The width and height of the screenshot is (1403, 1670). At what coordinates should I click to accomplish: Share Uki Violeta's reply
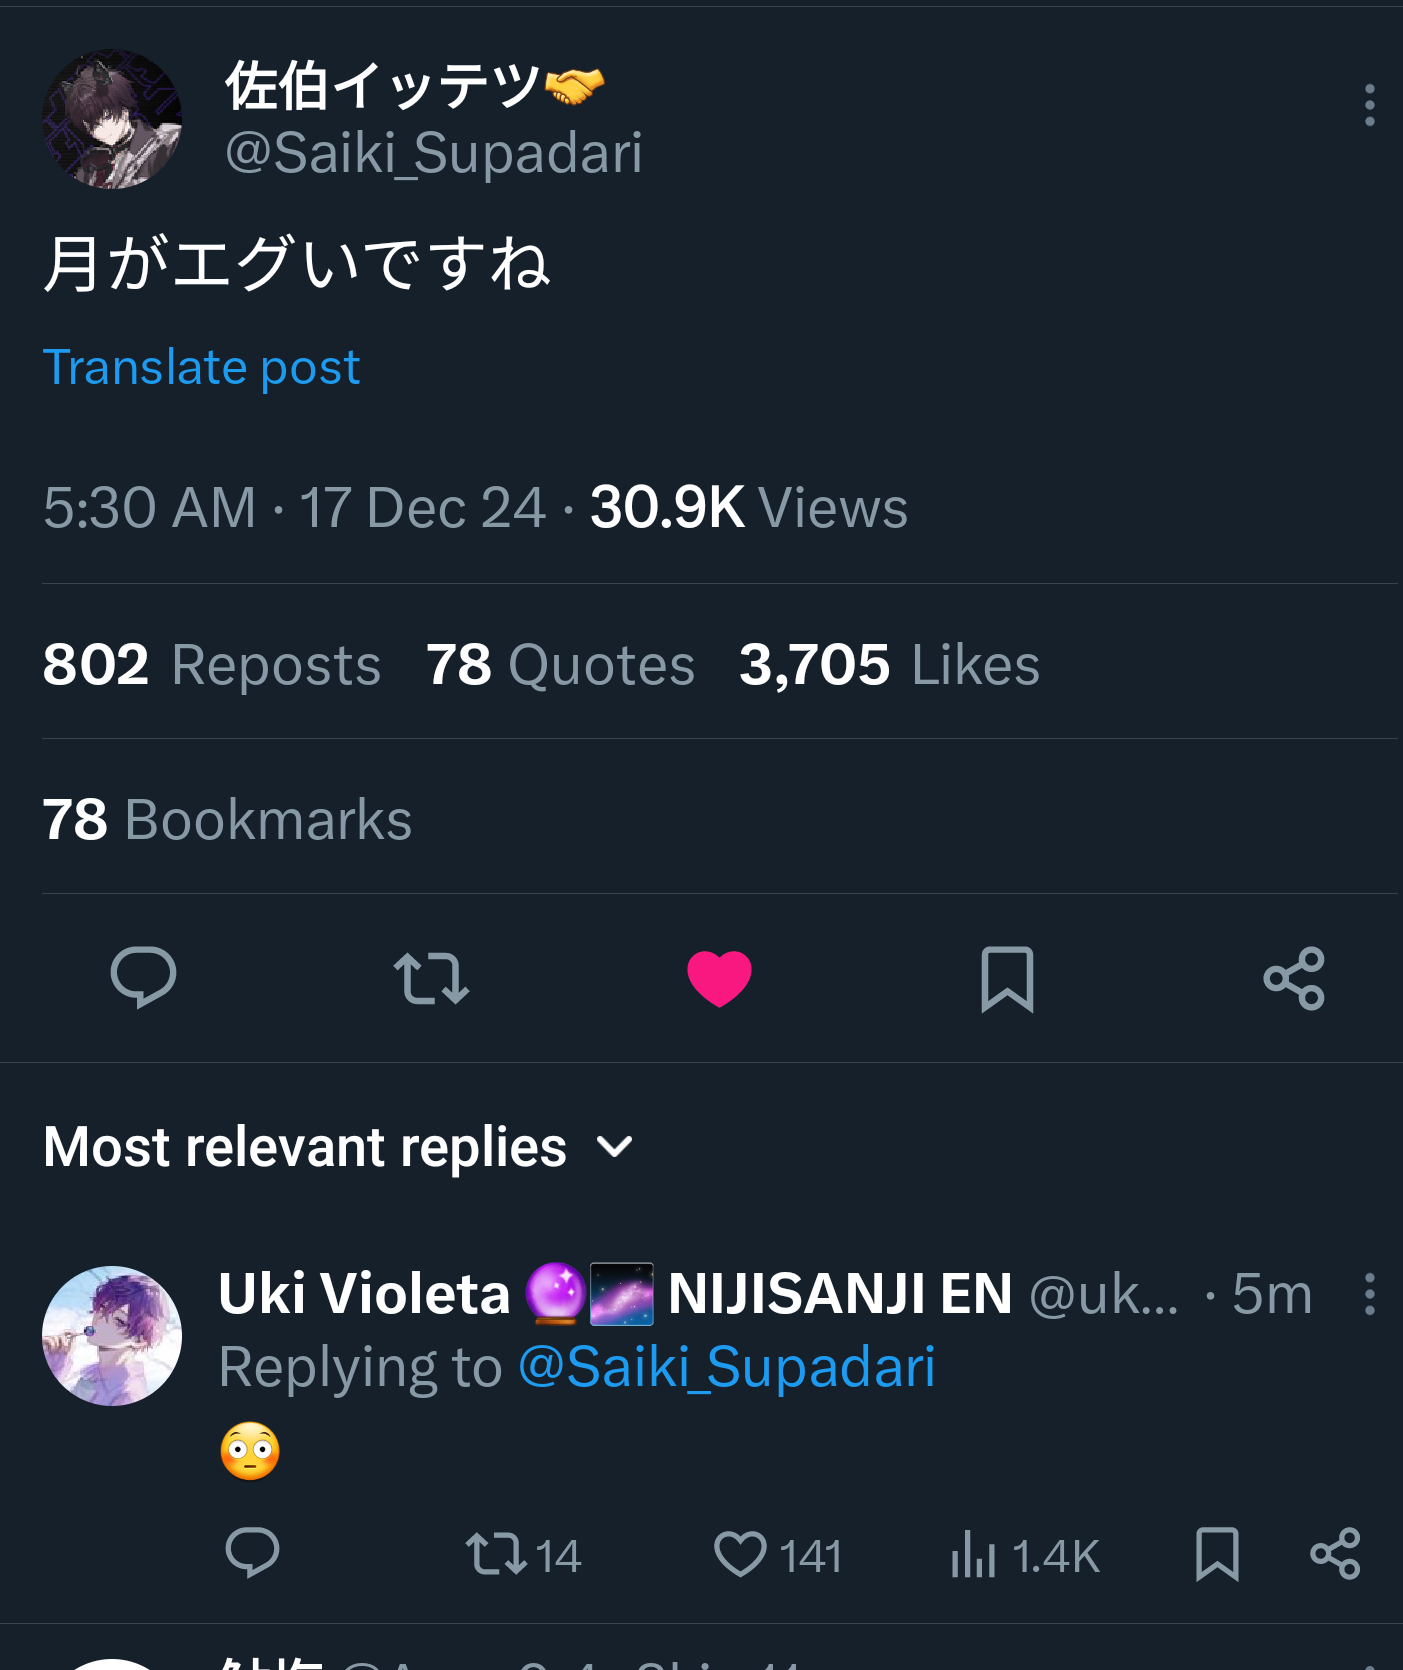coord(1335,1553)
